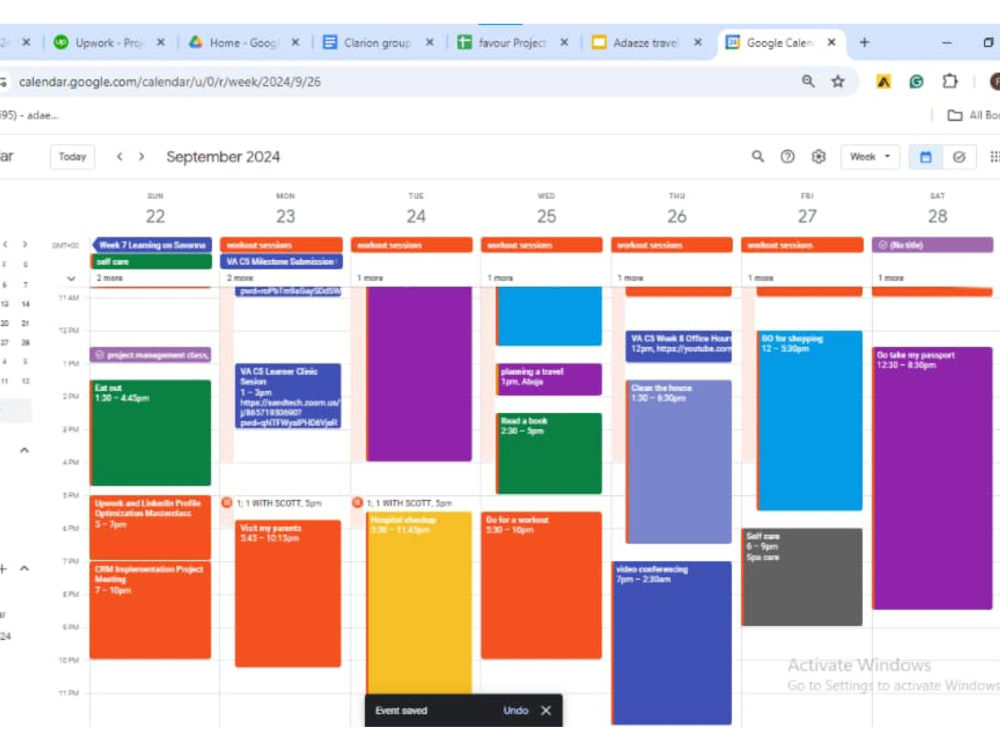
Task: Close the favour Project tab
Action: pos(564,42)
